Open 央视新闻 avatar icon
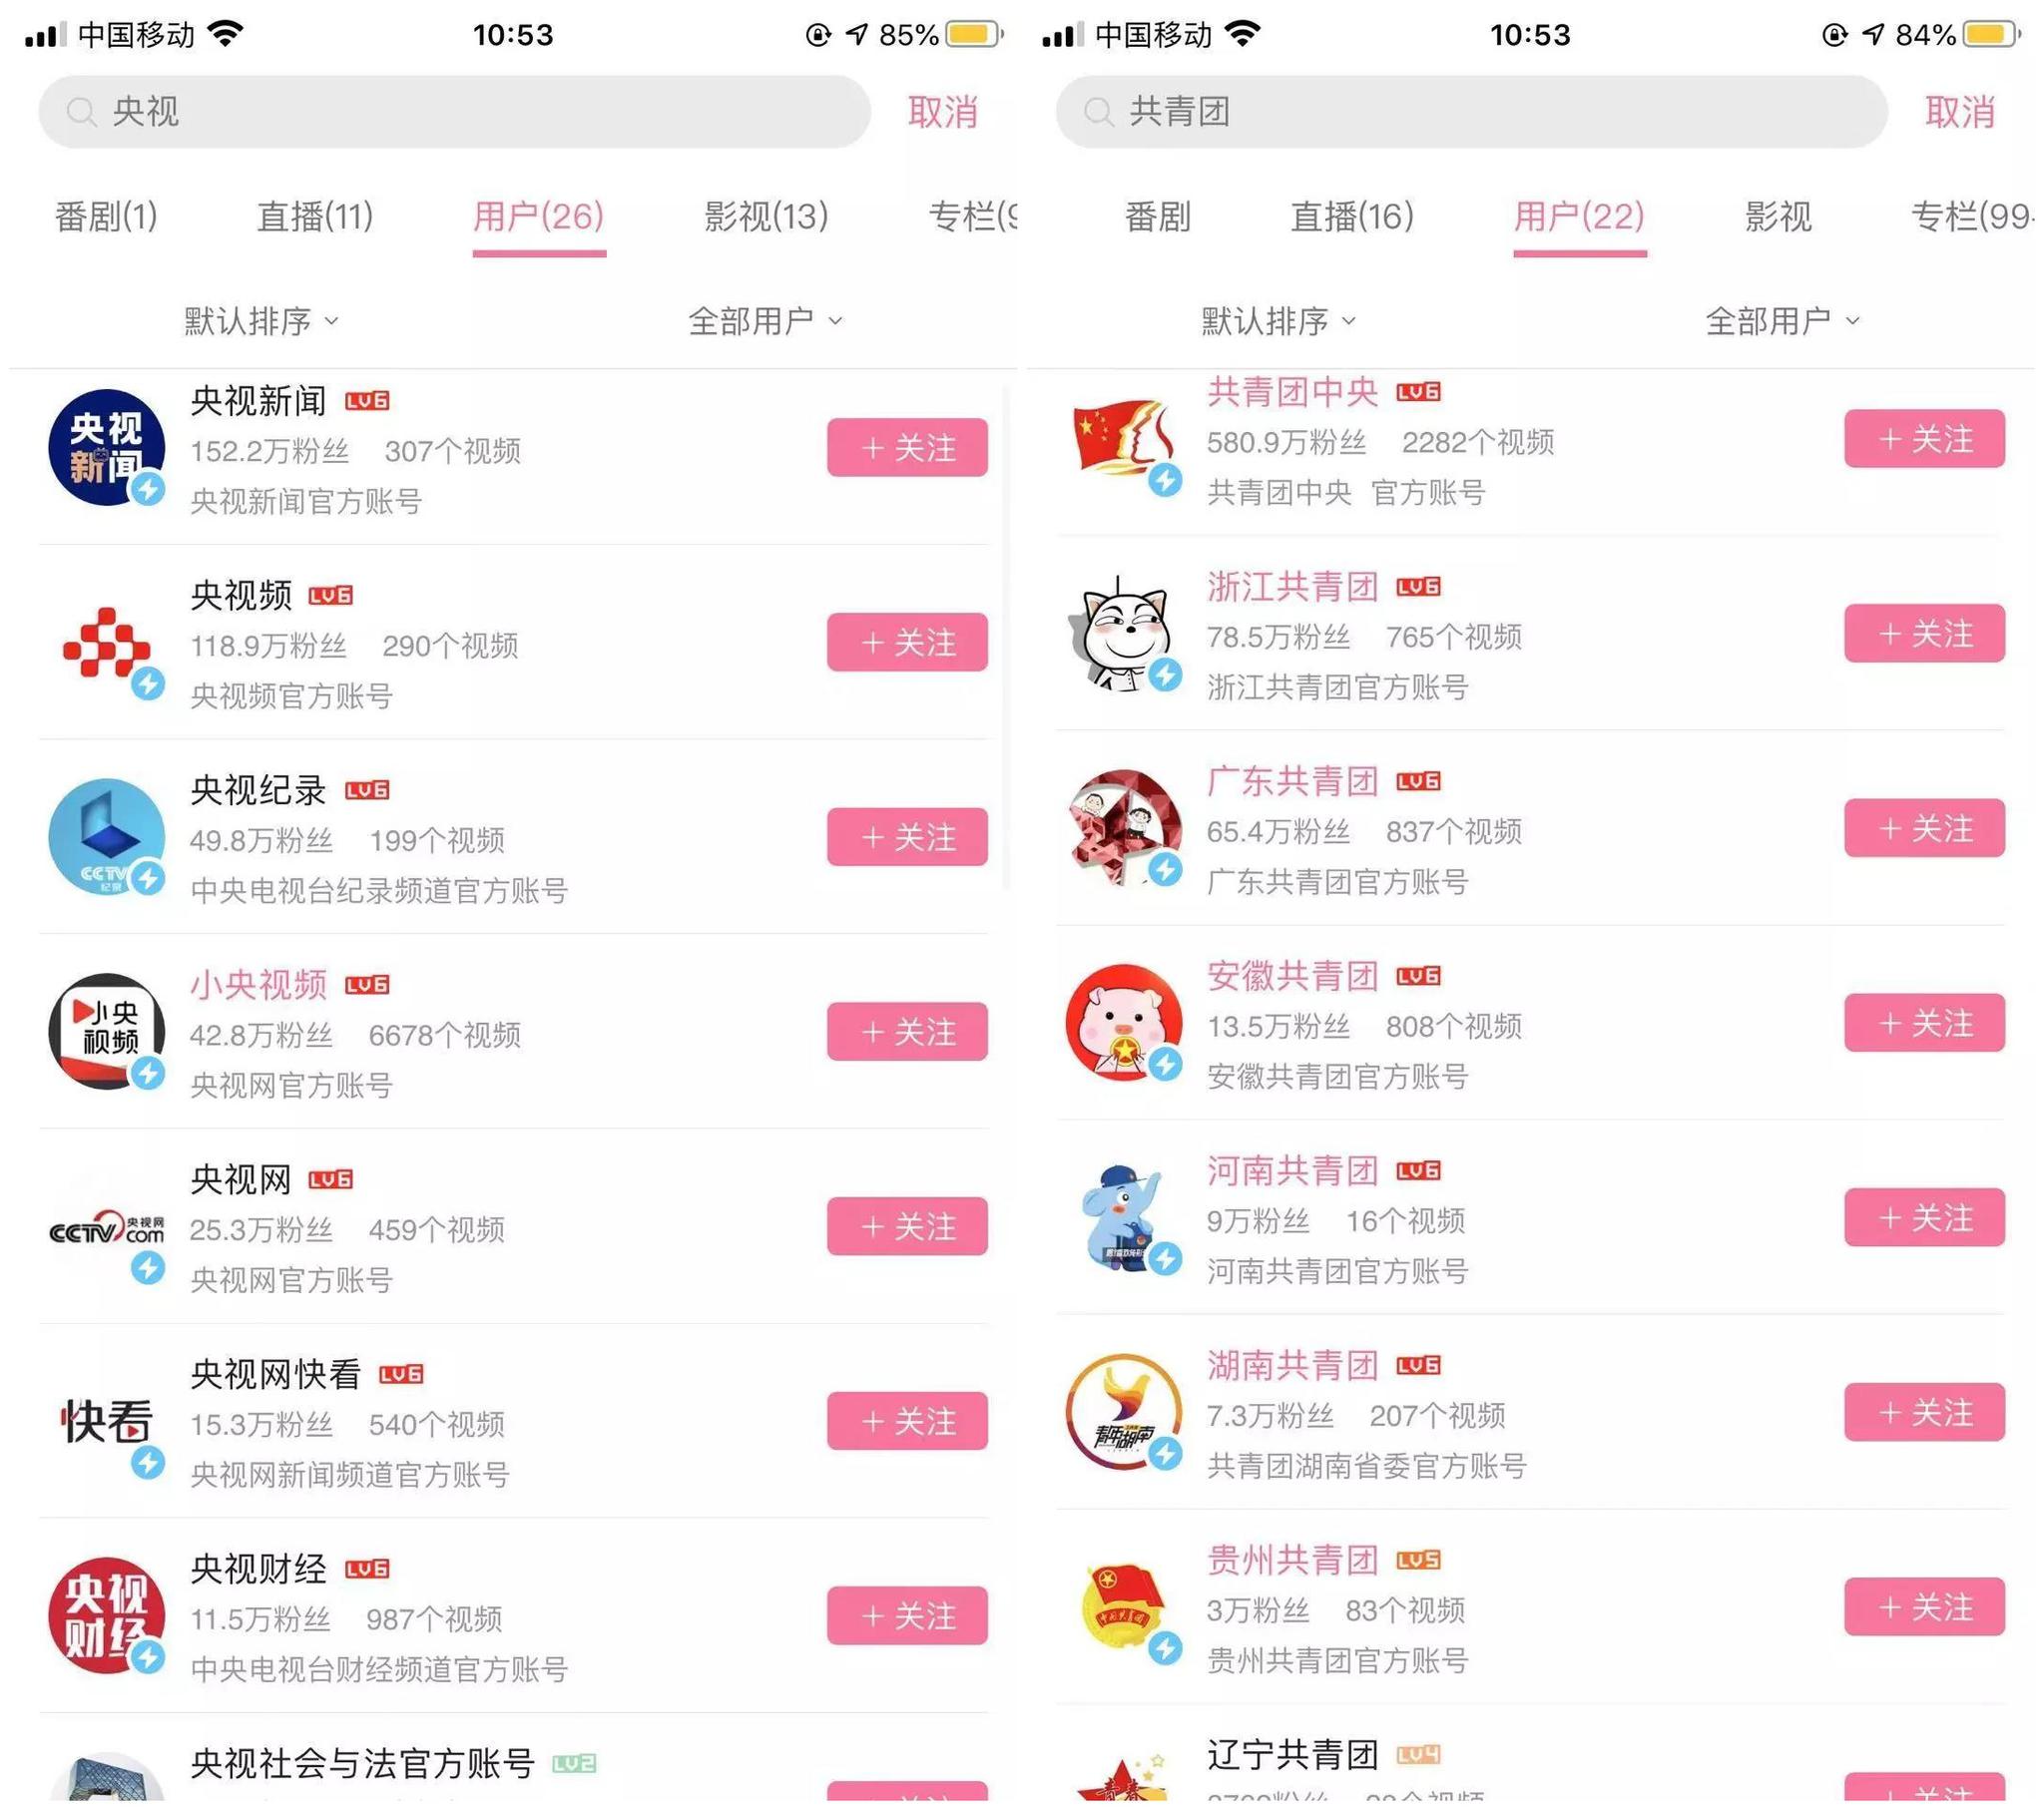 coord(107,447)
